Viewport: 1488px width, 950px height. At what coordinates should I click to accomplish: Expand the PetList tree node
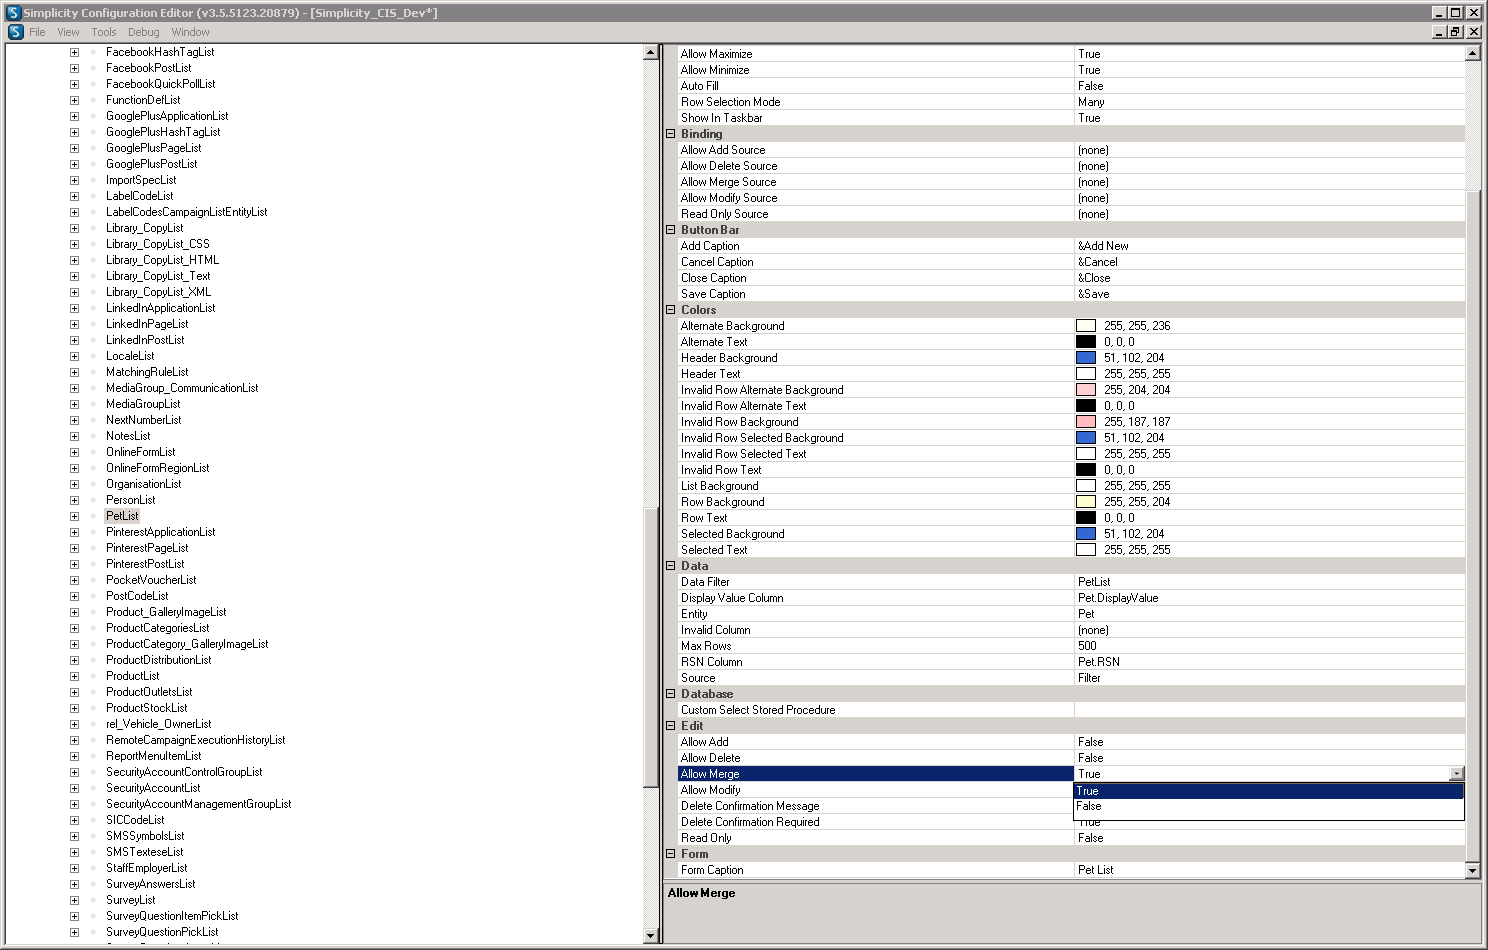tap(74, 516)
